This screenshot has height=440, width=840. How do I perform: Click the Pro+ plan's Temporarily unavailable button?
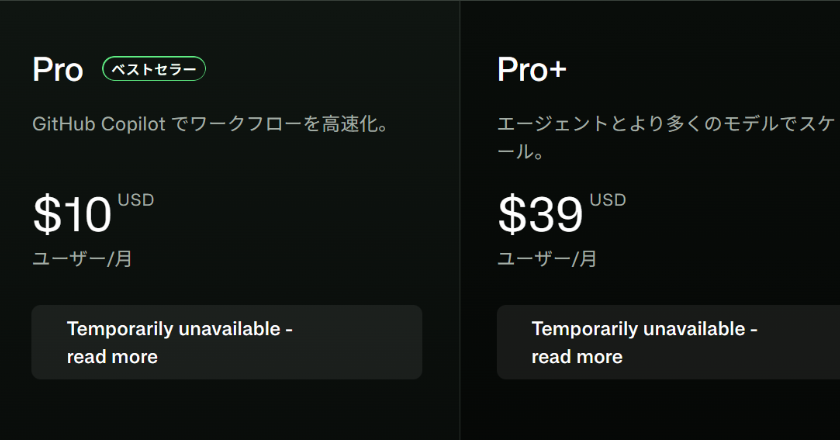point(668,342)
